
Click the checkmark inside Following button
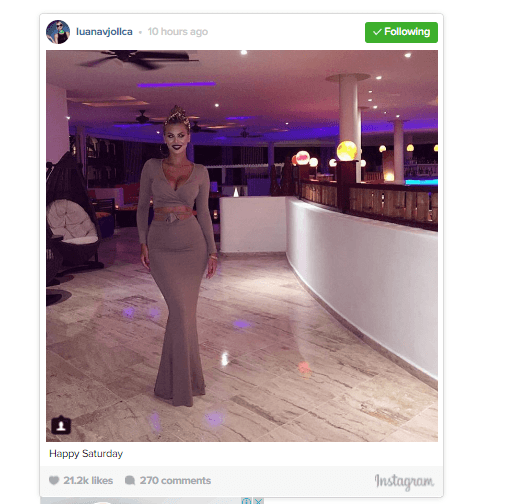[x=377, y=32]
